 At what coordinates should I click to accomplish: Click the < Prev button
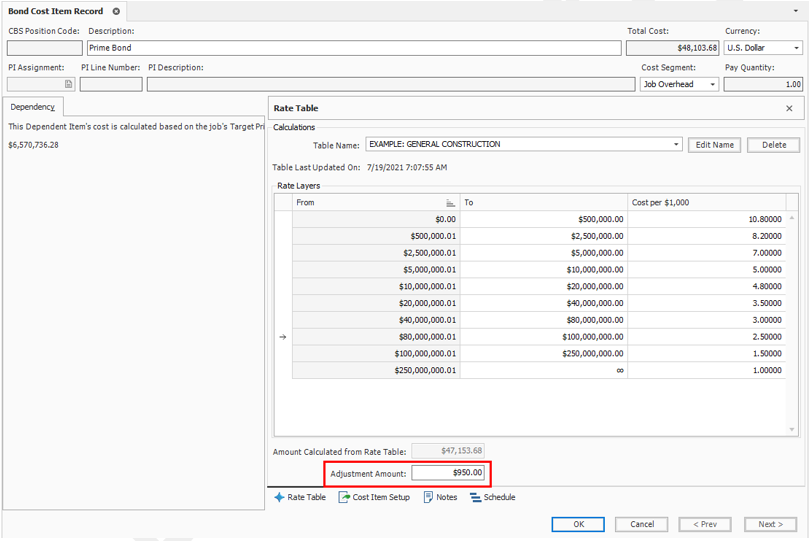(x=705, y=524)
